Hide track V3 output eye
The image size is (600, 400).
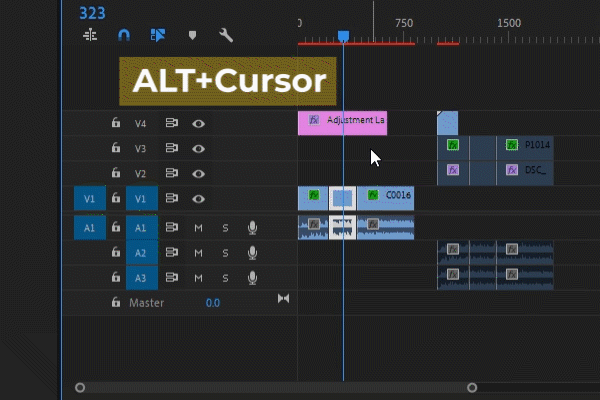[x=198, y=149]
